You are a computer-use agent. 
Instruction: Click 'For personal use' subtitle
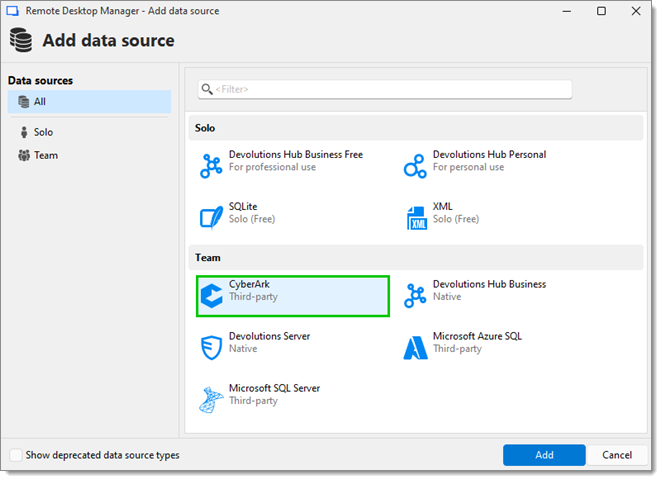[x=468, y=167]
